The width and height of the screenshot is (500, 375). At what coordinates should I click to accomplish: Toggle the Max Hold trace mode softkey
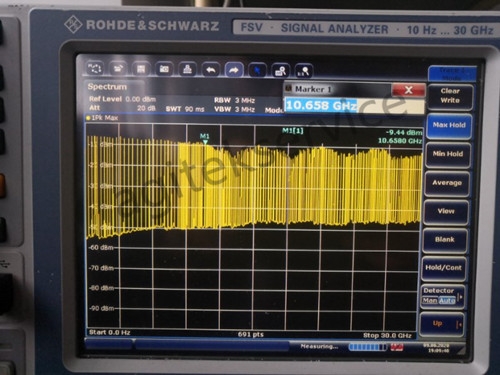tap(449, 125)
